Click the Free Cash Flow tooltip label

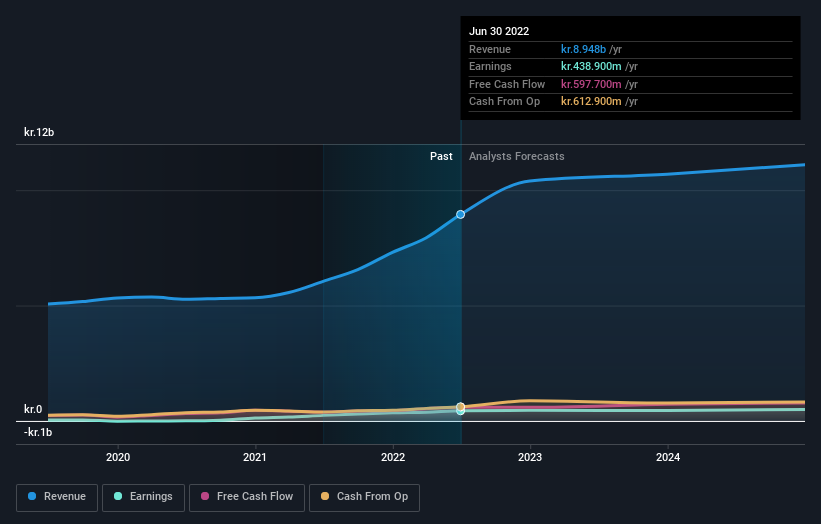pyautogui.click(x=507, y=84)
